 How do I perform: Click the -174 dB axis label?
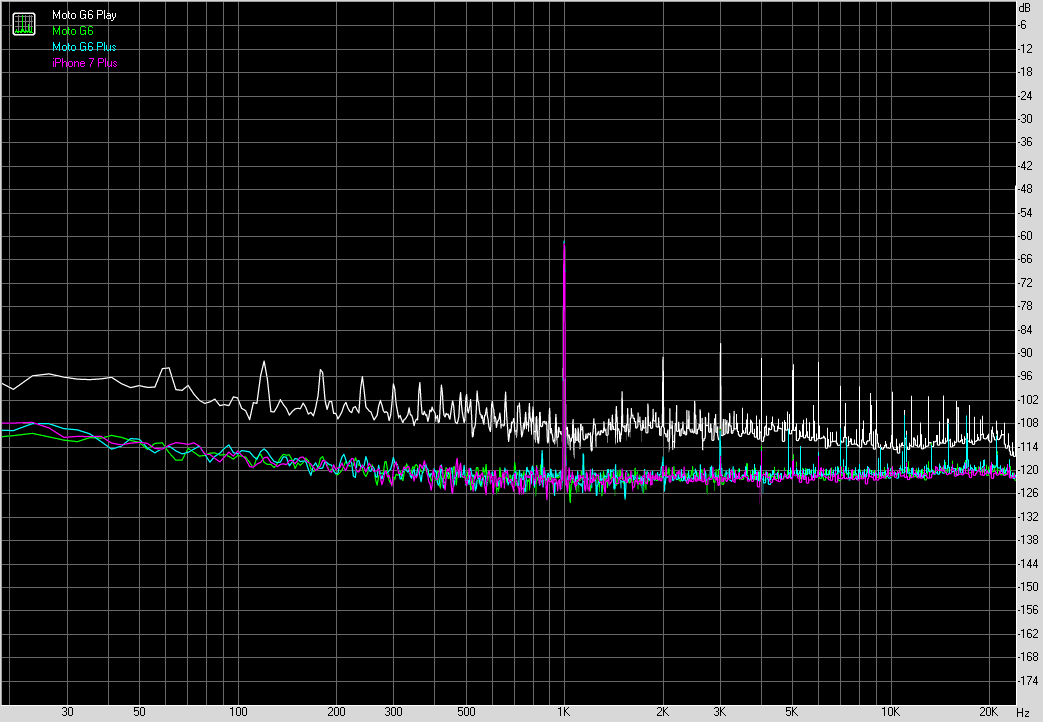point(1024,680)
